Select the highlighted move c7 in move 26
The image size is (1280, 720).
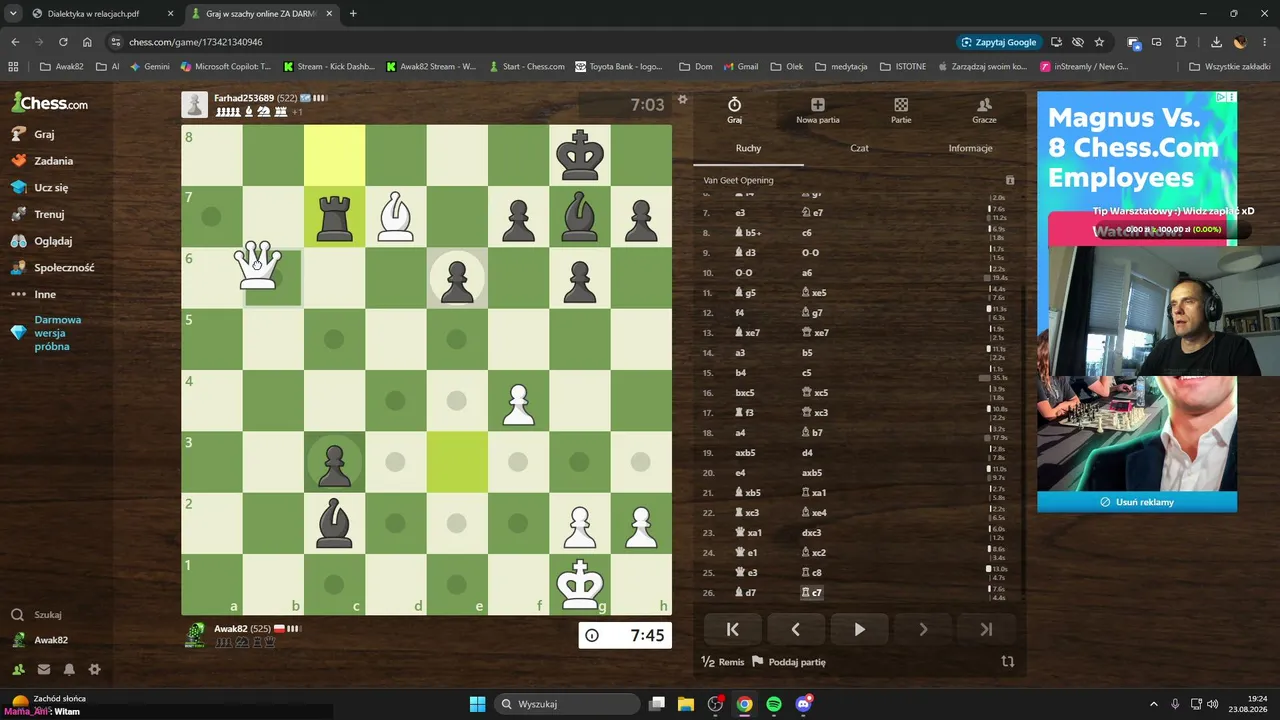pos(812,593)
